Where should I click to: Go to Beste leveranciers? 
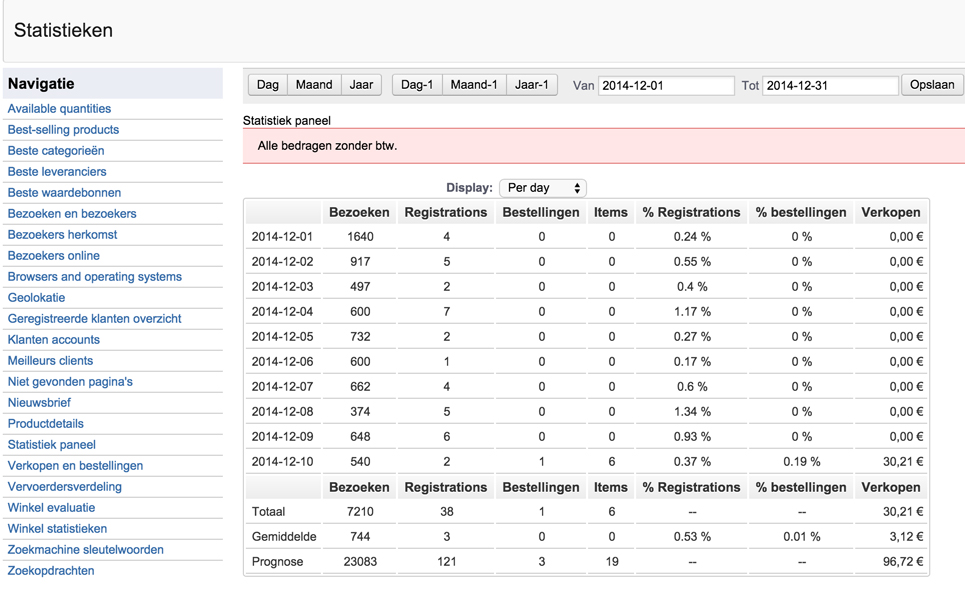57,172
